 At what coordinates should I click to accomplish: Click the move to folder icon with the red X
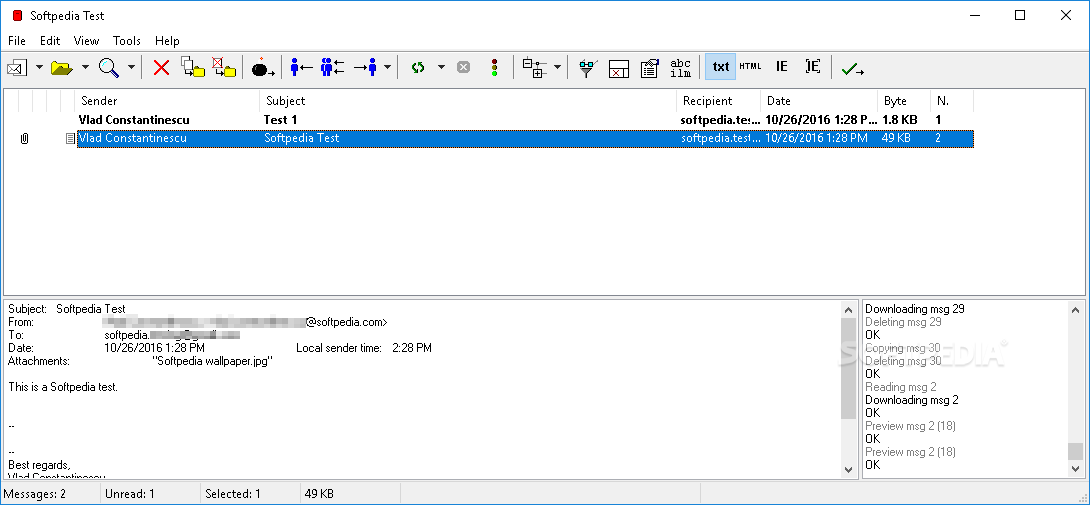[x=224, y=67]
